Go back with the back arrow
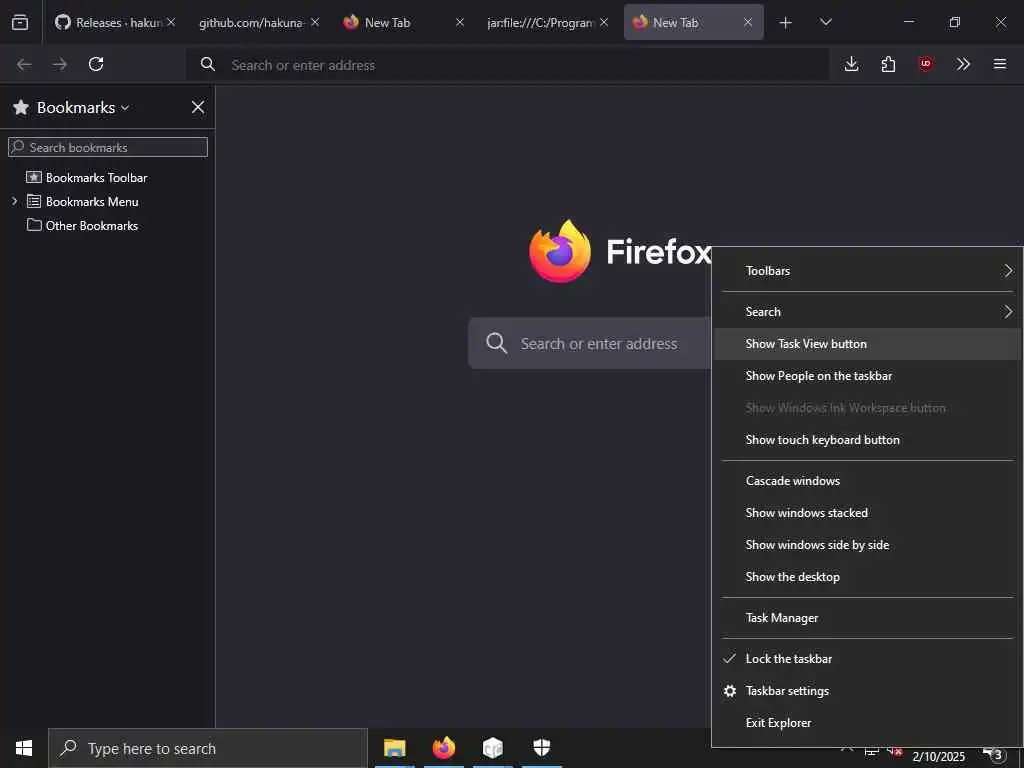The image size is (1024, 768). pos(24,64)
